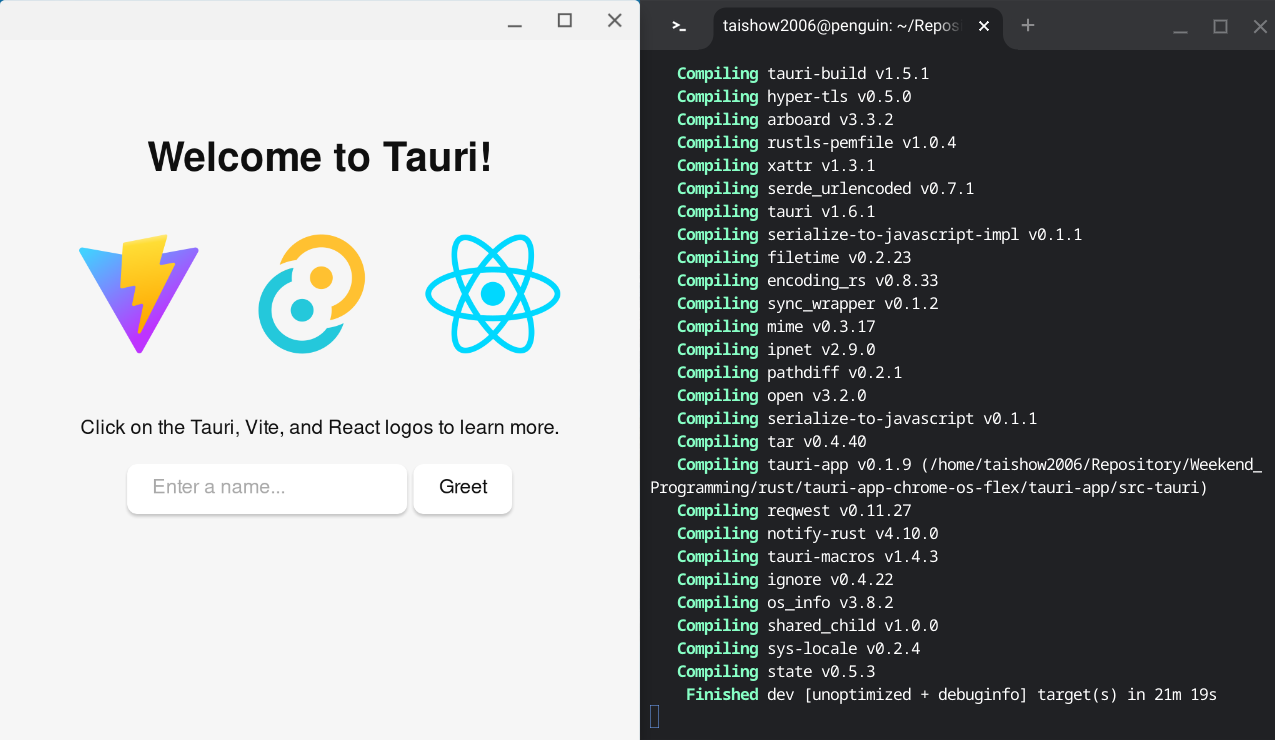1275x740 pixels.
Task: Click the "Finished" build output line
Action: [950, 694]
